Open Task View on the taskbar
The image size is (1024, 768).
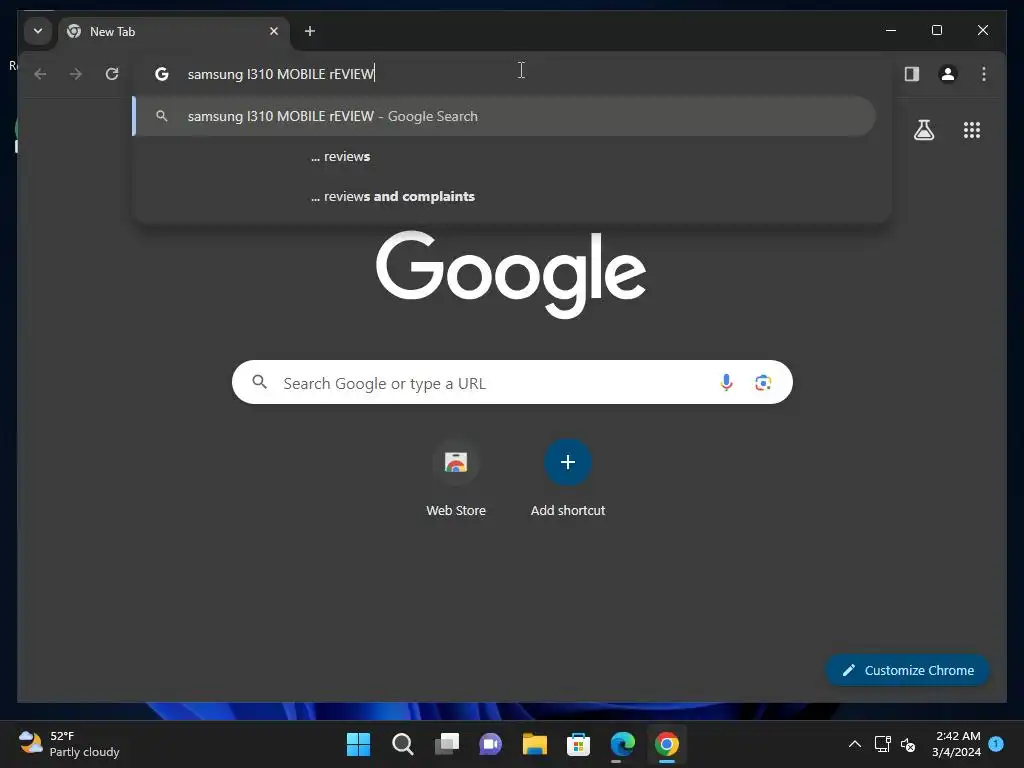pyautogui.click(x=447, y=744)
